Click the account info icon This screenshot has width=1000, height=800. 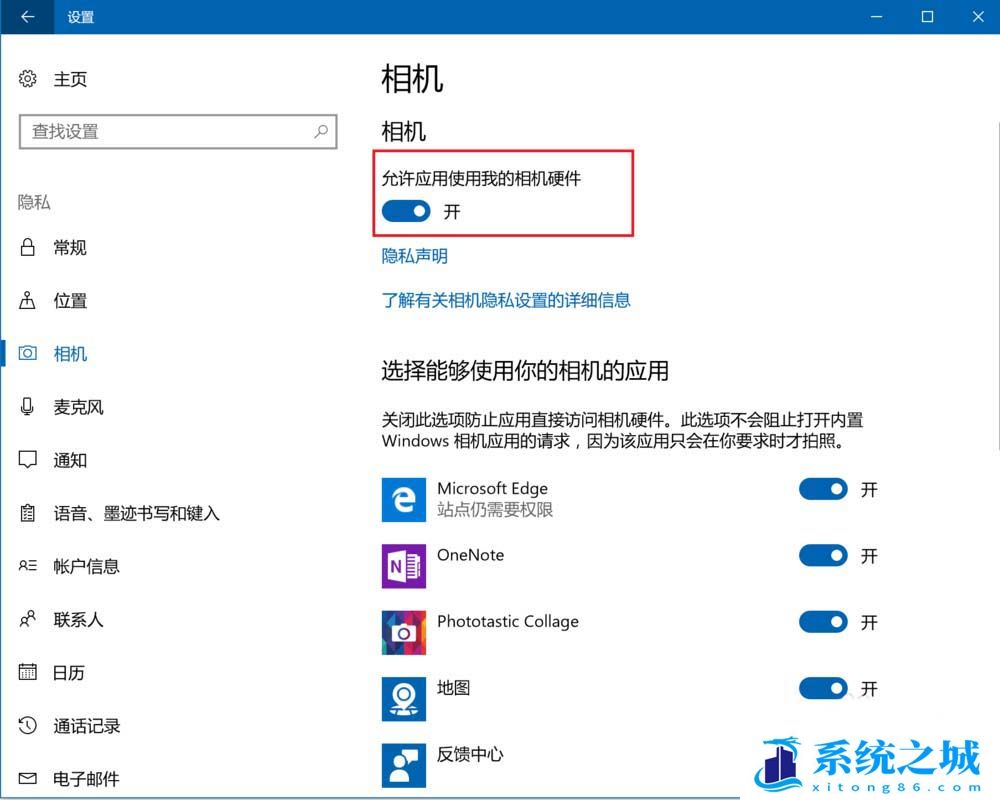tap(27, 566)
